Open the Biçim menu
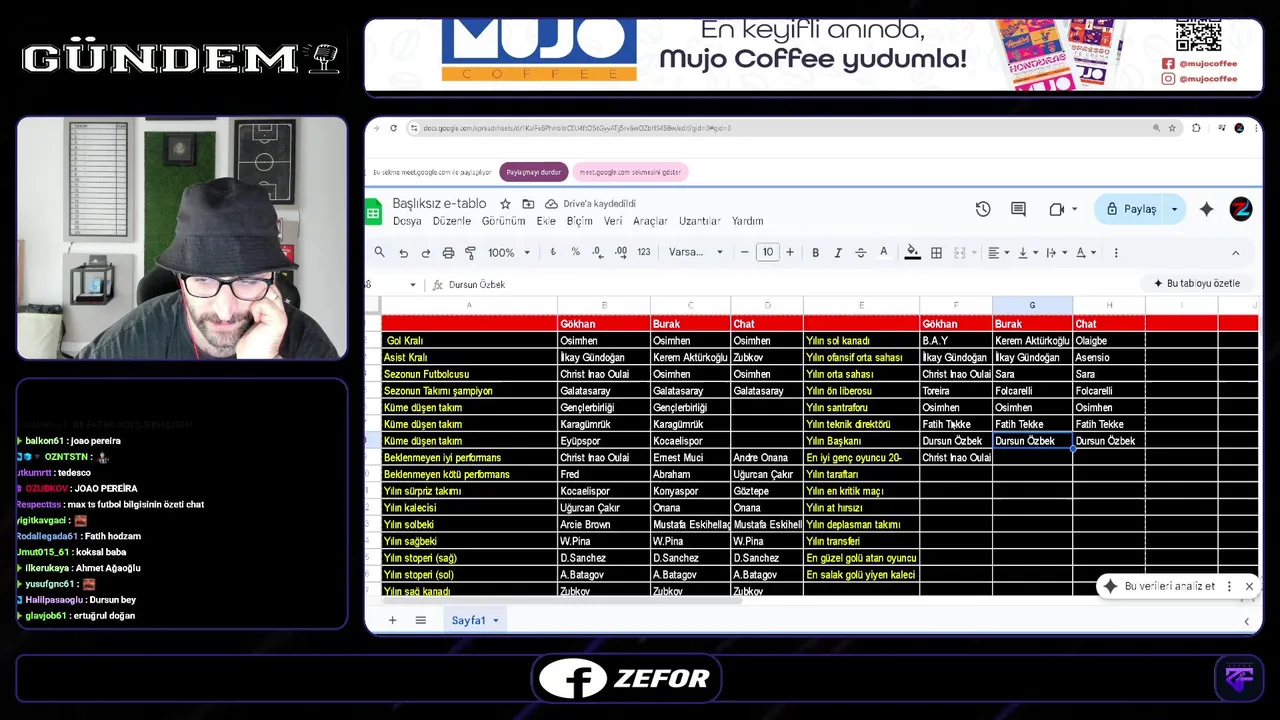Image resolution: width=1280 pixels, height=720 pixels. [x=580, y=221]
